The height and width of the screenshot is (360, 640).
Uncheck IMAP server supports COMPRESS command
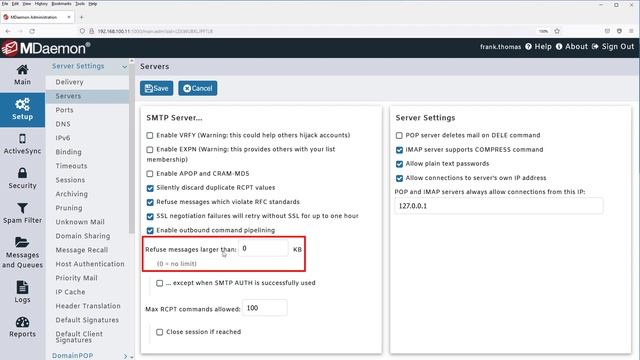399,150
